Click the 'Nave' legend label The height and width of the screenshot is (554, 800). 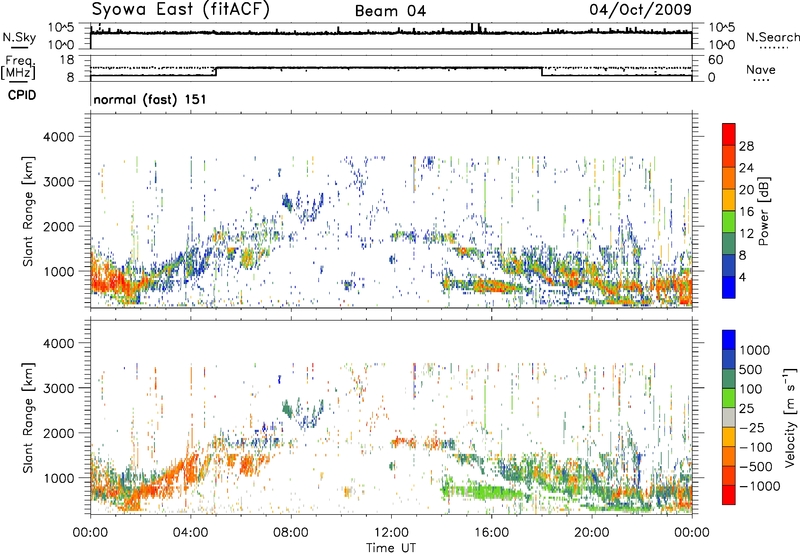[x=761, y=70]
